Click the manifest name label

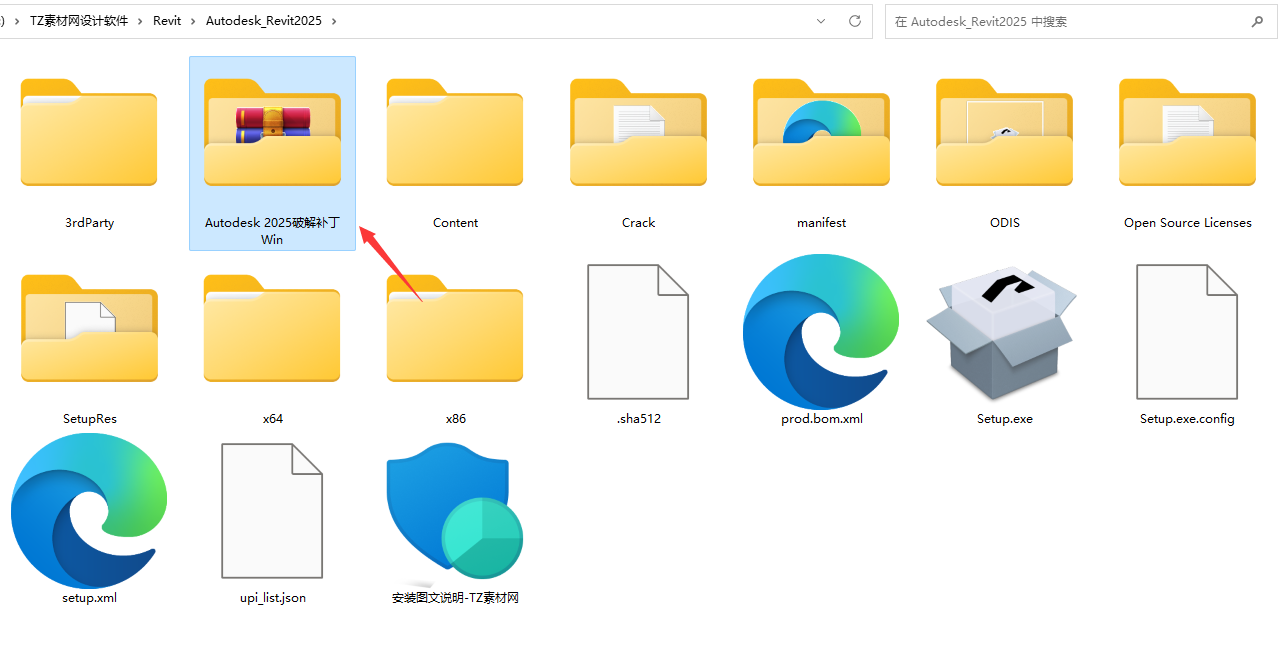[821, 223]
